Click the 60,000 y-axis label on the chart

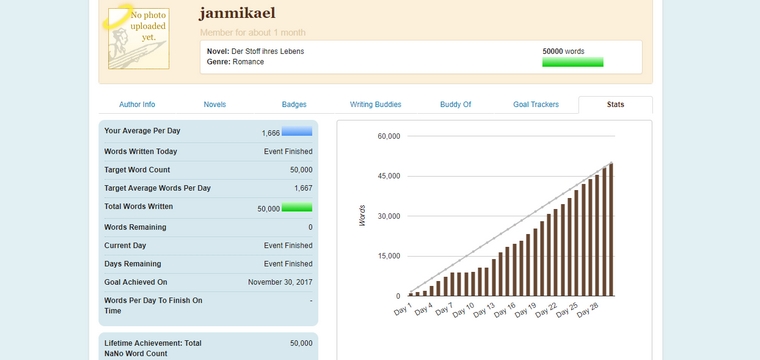point(389,137)
